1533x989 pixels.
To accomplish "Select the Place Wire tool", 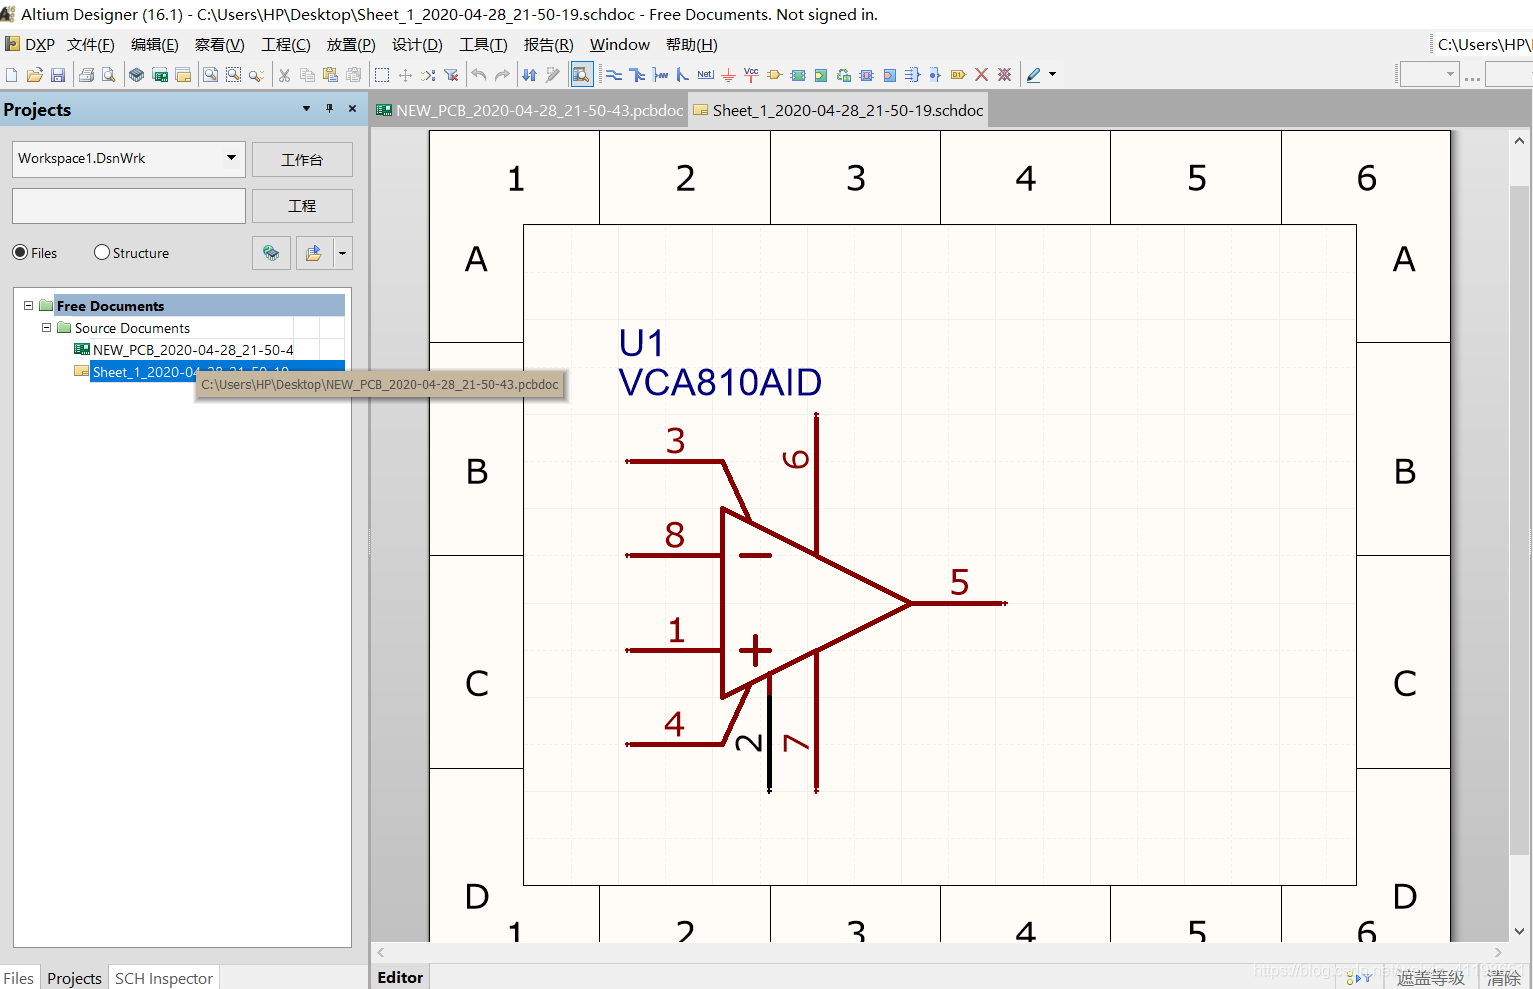I will [614, 75].
